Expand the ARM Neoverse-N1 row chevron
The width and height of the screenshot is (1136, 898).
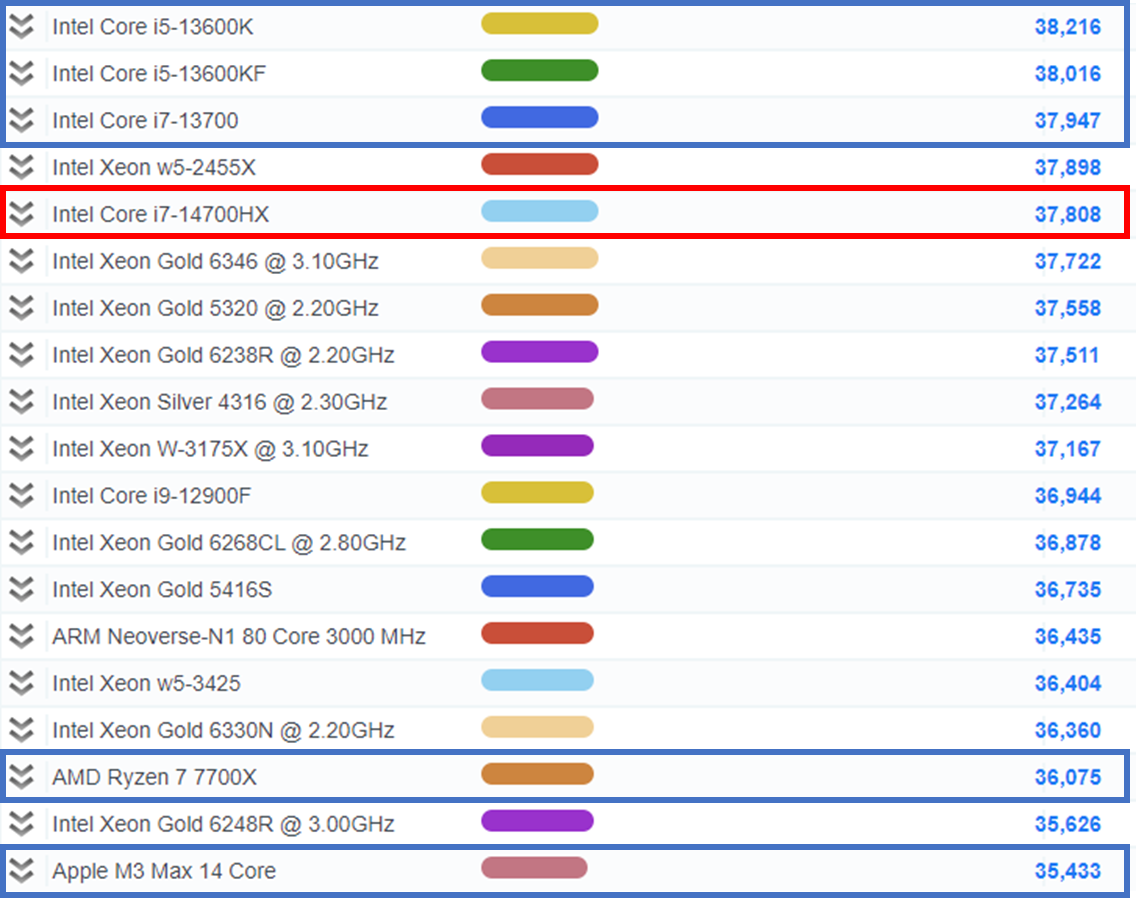click(x=22, y=636)
